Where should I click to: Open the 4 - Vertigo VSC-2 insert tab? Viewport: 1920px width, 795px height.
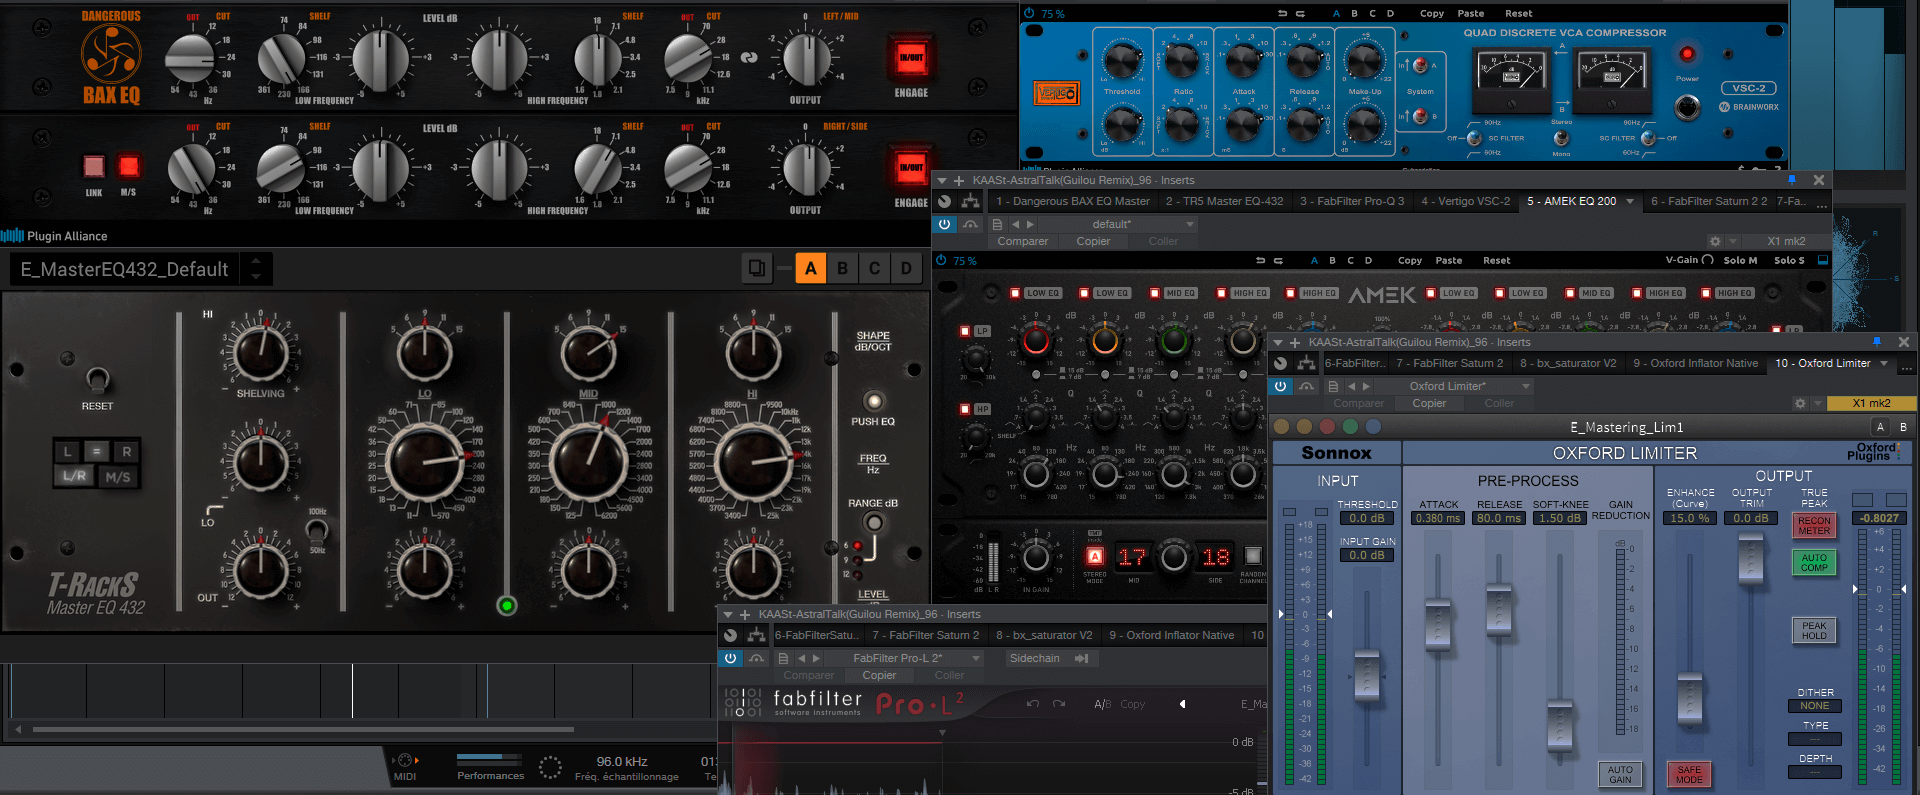click(1466, 201)
